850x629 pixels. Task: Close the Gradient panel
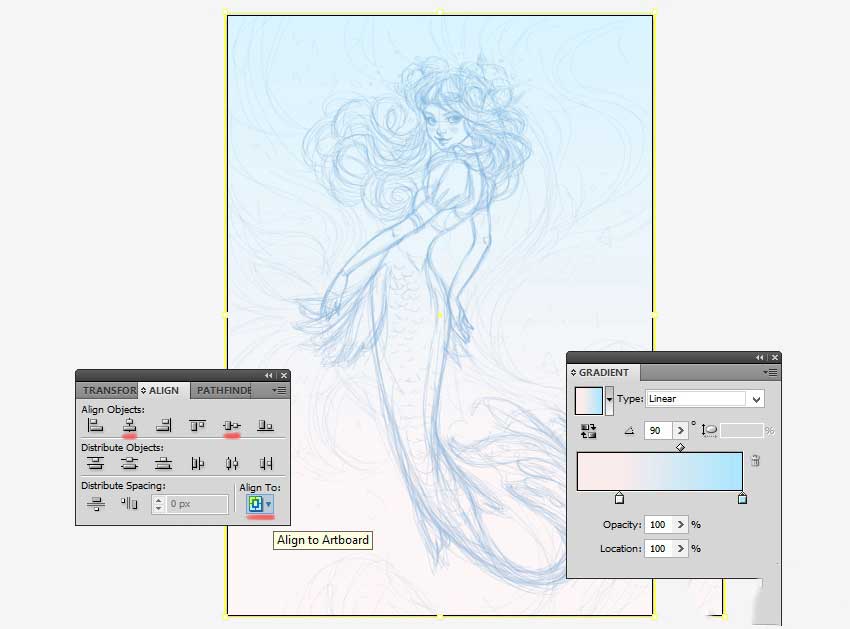775,357
